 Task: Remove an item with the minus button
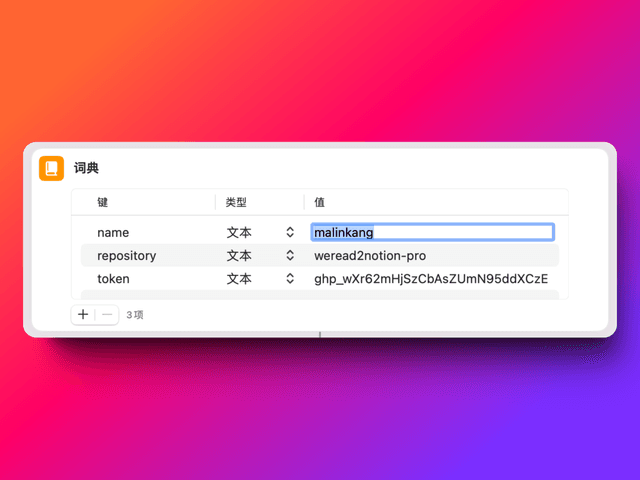(106, 314)
